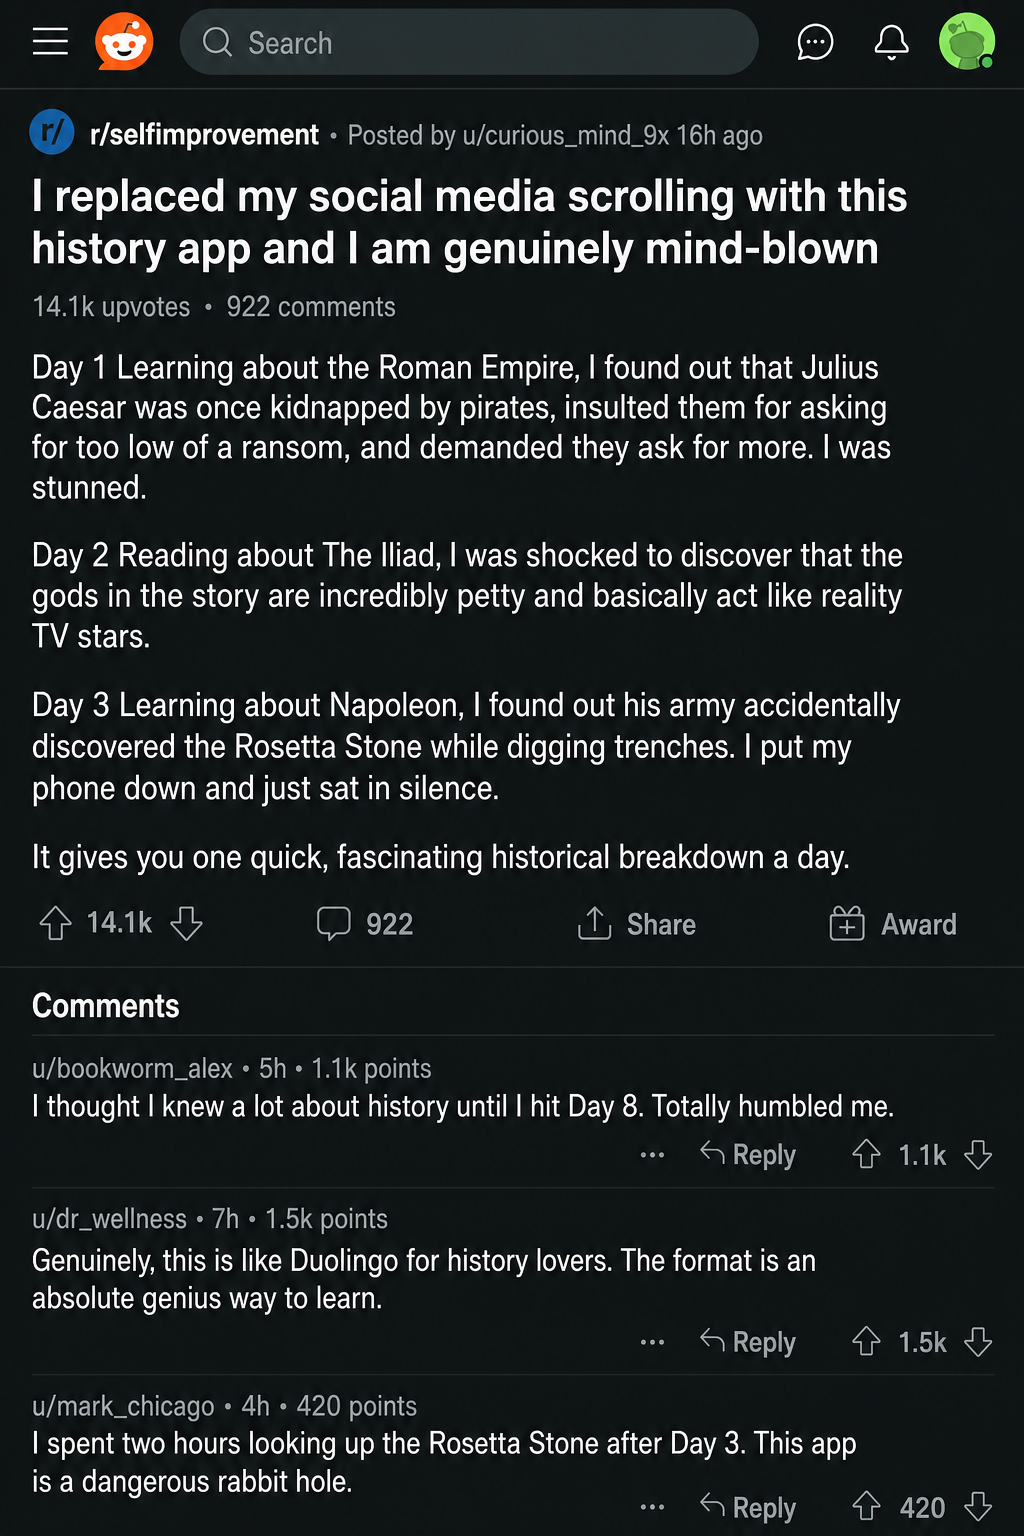Open the user profile avatar
1024x1536 pixels.
(967, 42)
